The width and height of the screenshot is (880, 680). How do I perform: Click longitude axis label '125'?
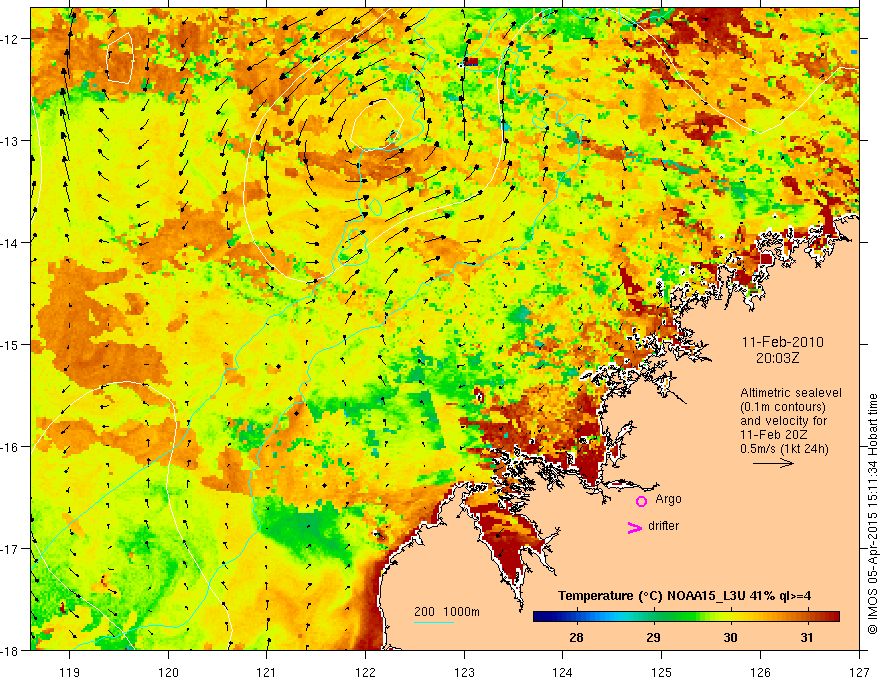click(x=662, y=672)
